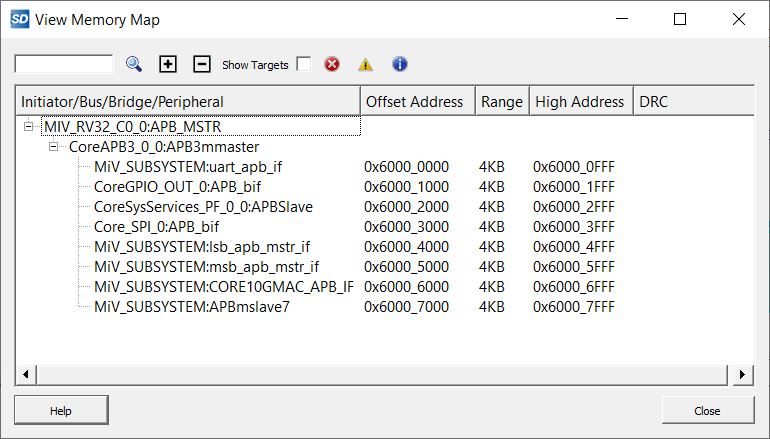
Task: Collapse the CoreAPB3_0_0:APB3mmaster node
Action: click(54, 146)
